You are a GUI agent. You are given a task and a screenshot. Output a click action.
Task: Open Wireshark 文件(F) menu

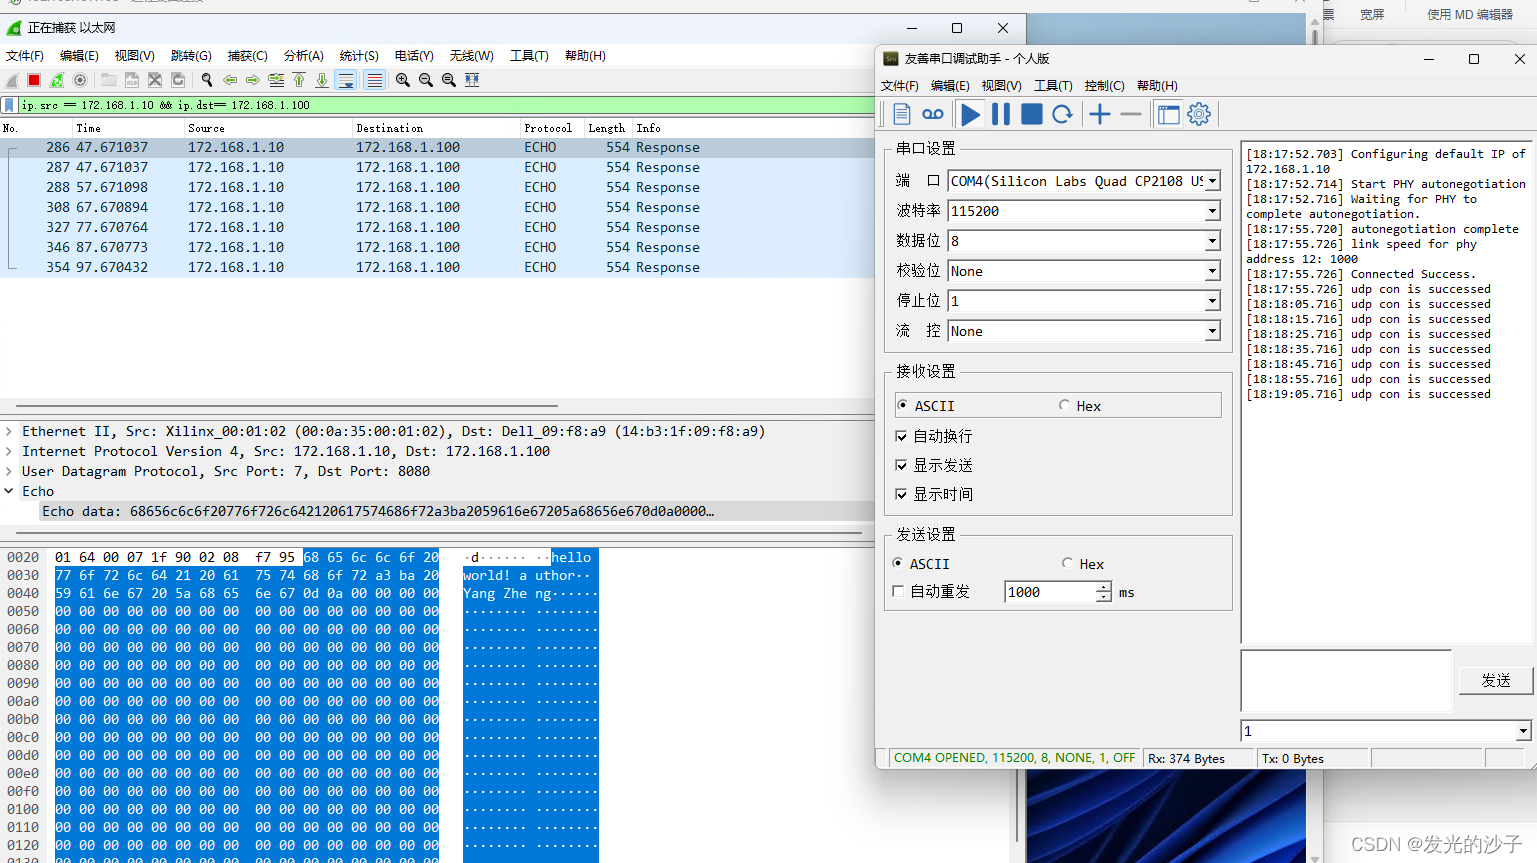tap(25, 56)
